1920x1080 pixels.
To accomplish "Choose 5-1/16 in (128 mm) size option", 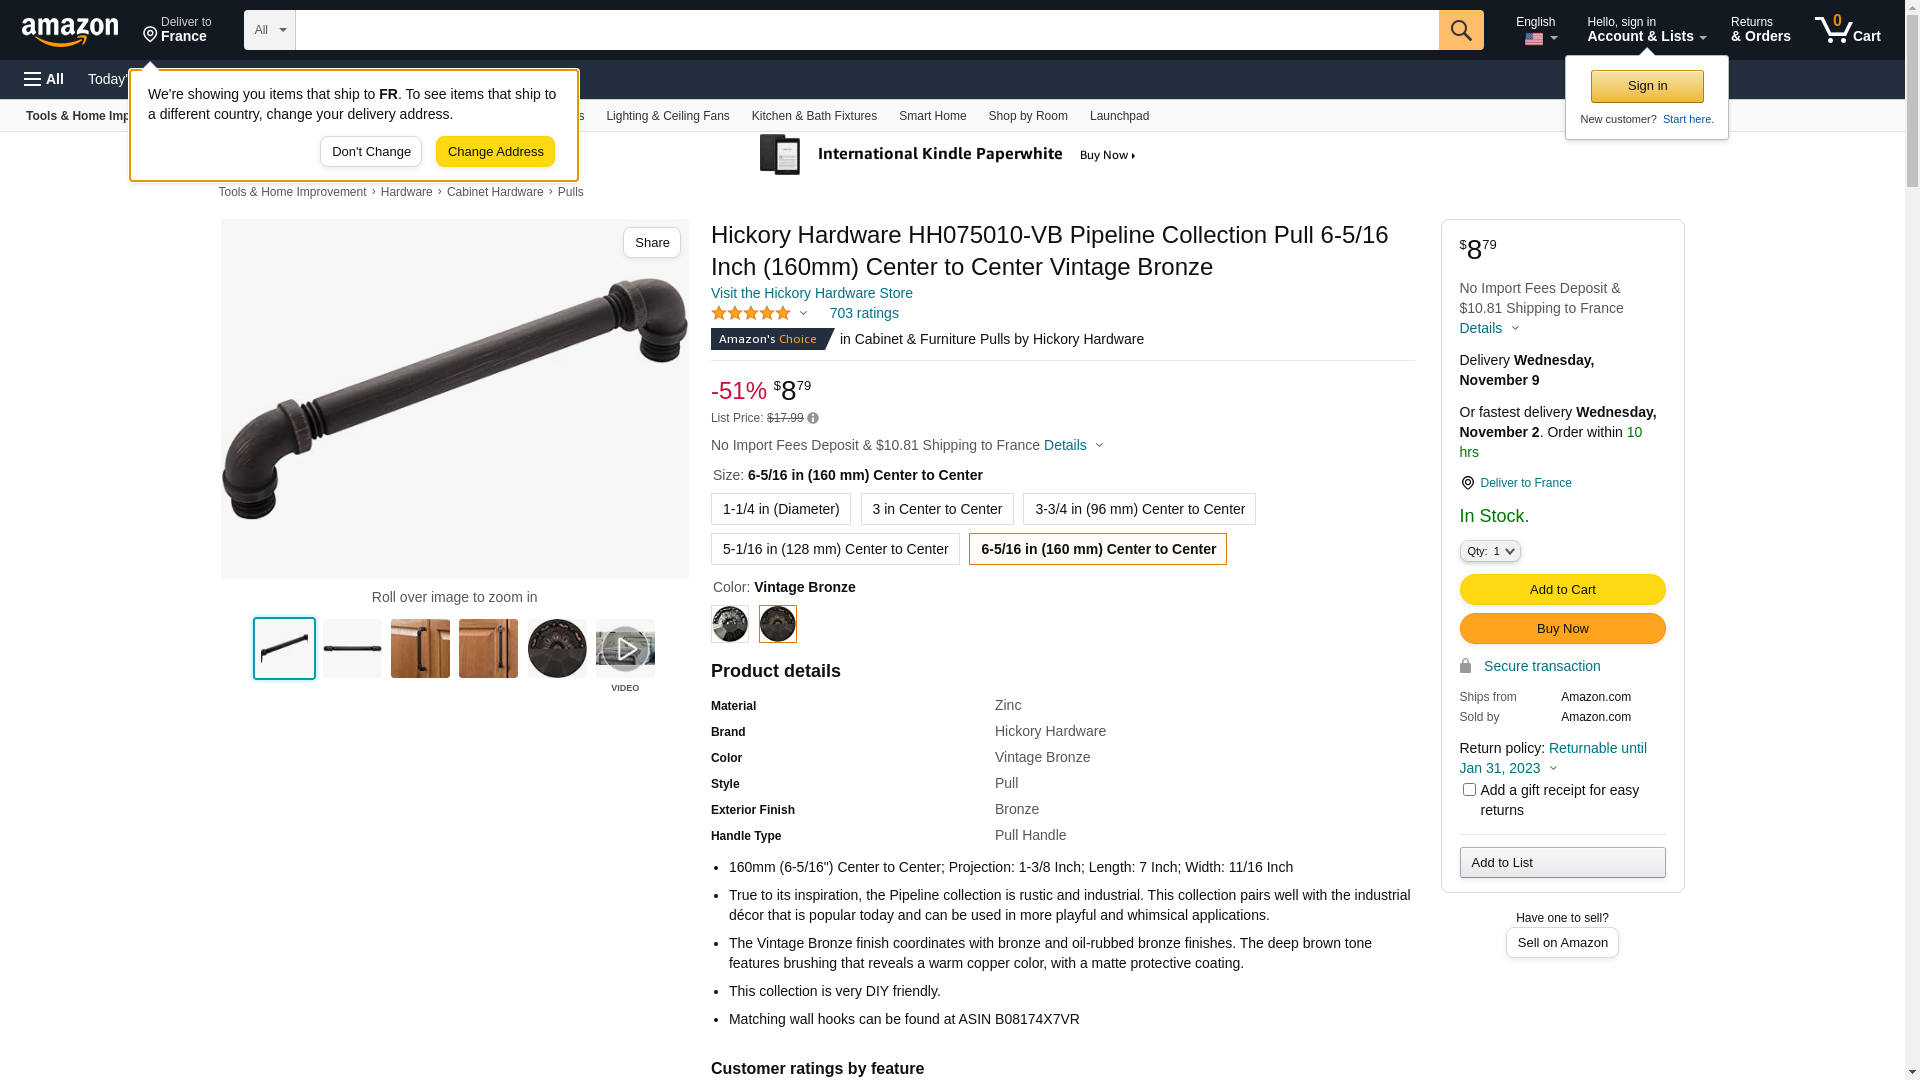I will pos(835,549).
